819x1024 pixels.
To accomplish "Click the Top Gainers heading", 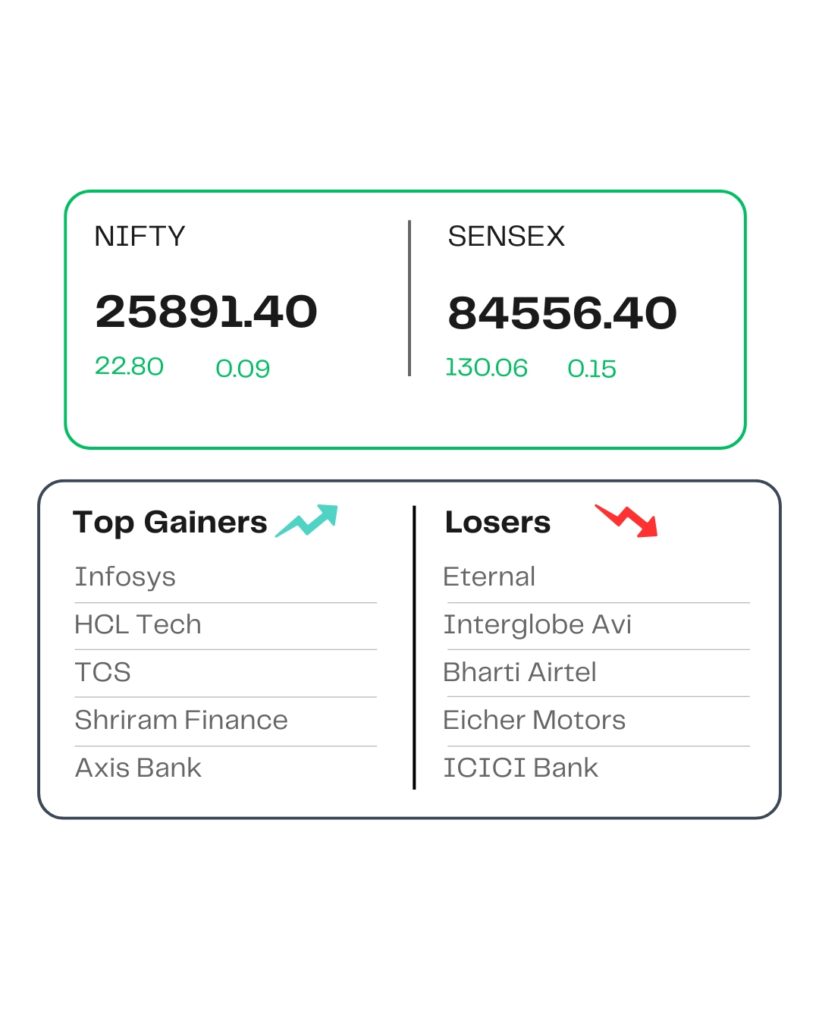I will point(170,522).
